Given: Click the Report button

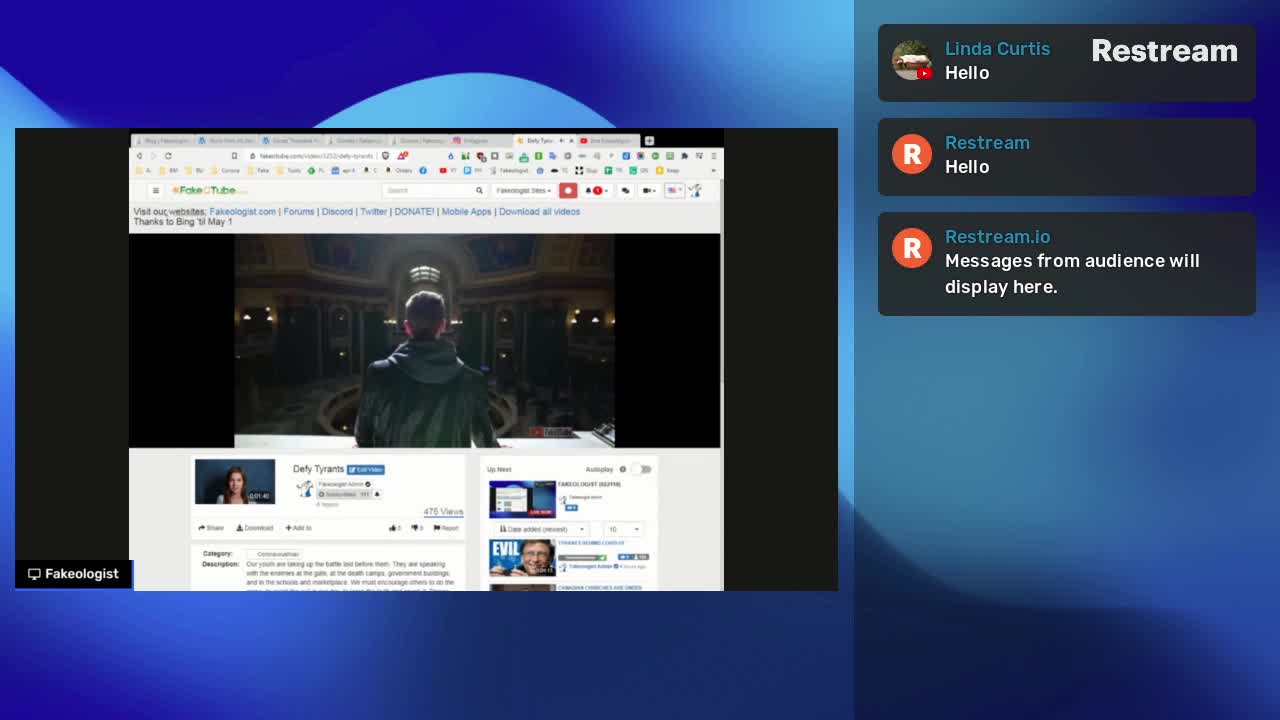Looking at the screenshot, I should click(446, 528).
